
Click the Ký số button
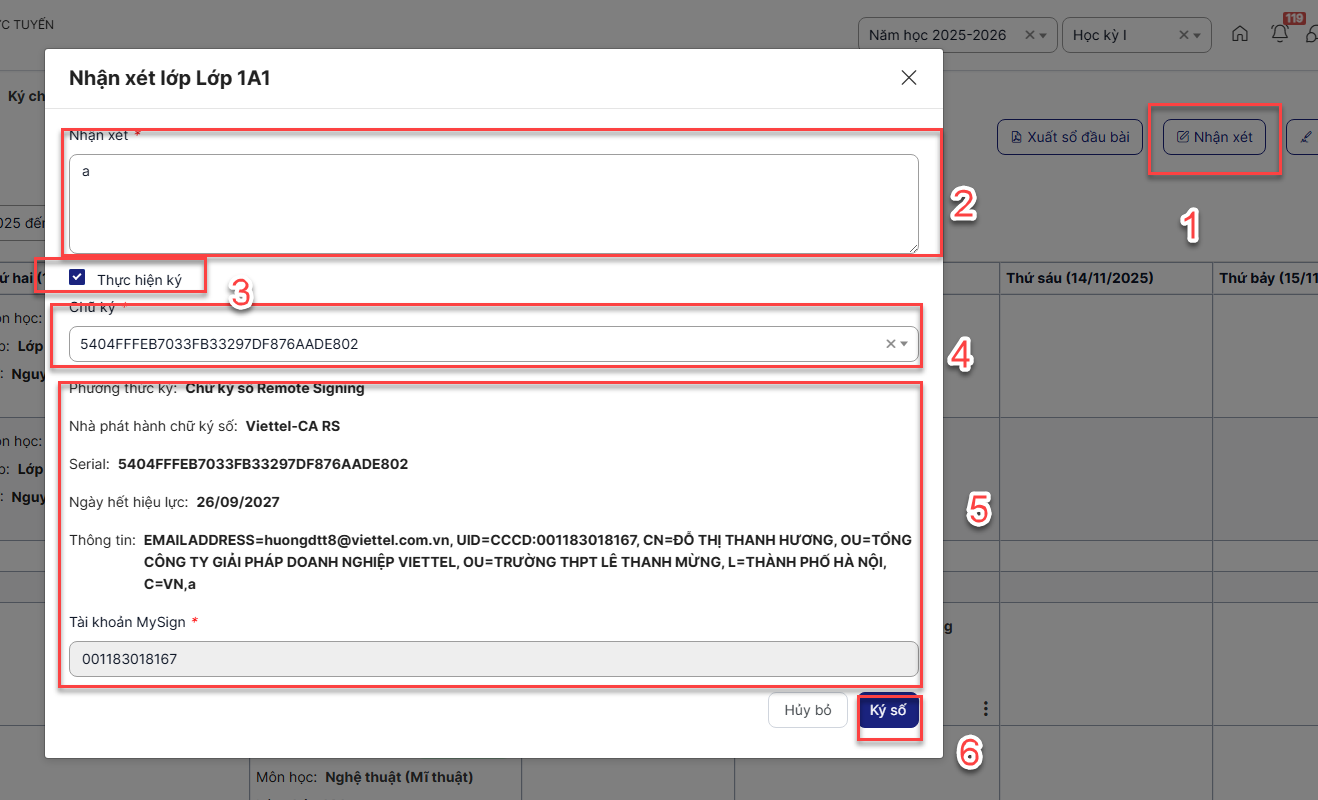tap(888, 710)
